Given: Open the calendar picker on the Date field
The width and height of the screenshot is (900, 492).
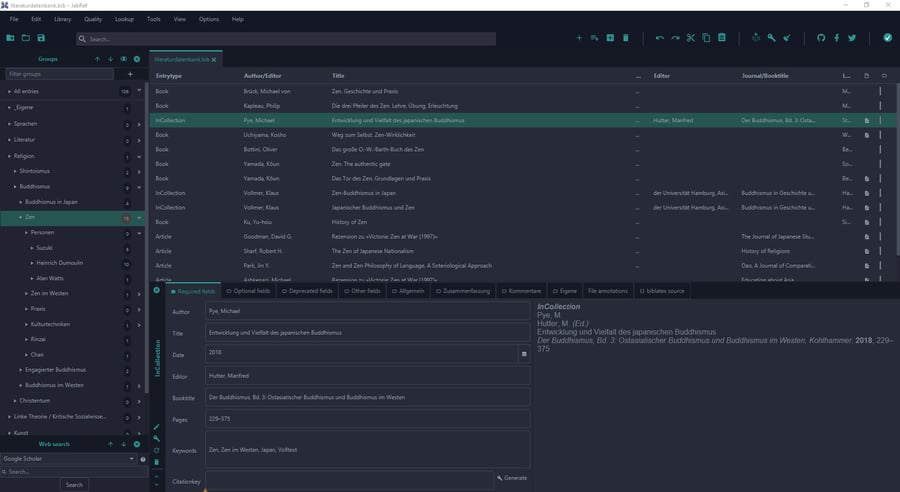Looking at the screenshot, I should [x=523, y=354].
